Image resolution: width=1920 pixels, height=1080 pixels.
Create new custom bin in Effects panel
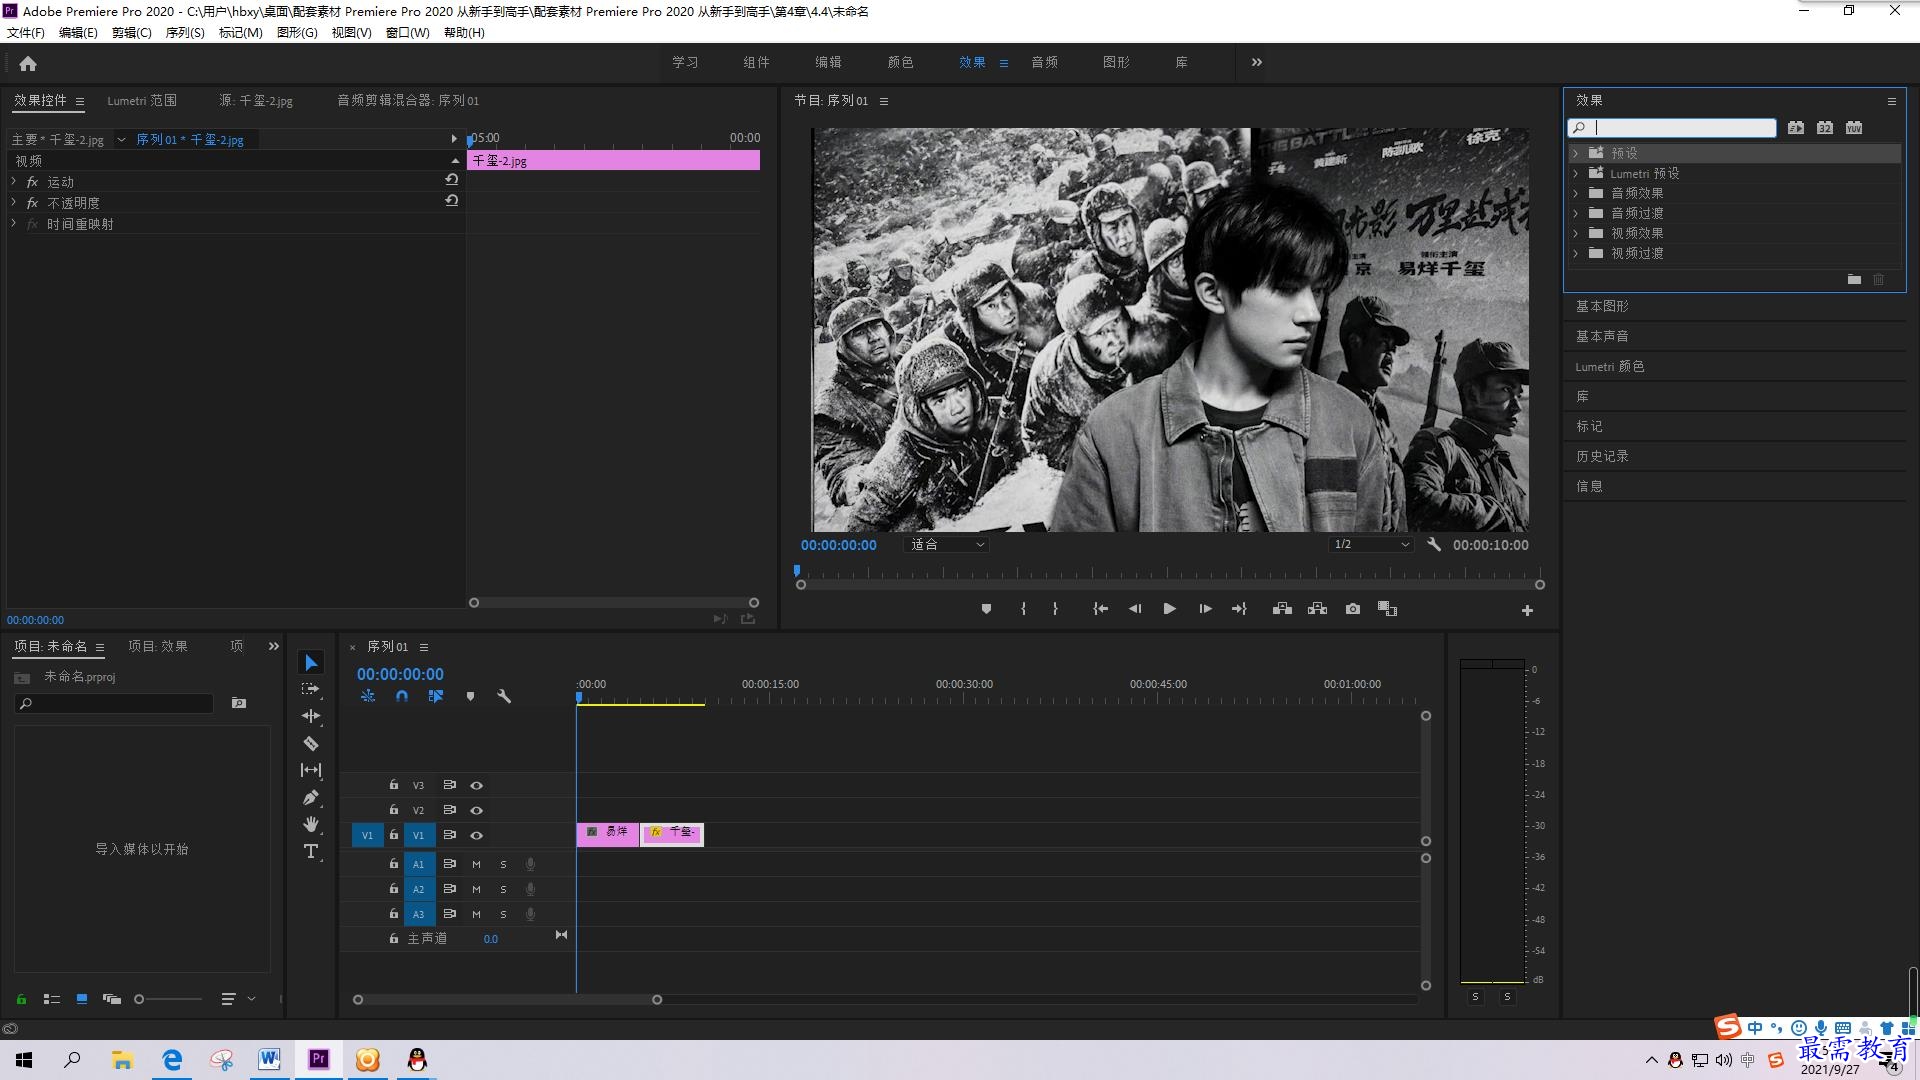tap(1854, 280)
